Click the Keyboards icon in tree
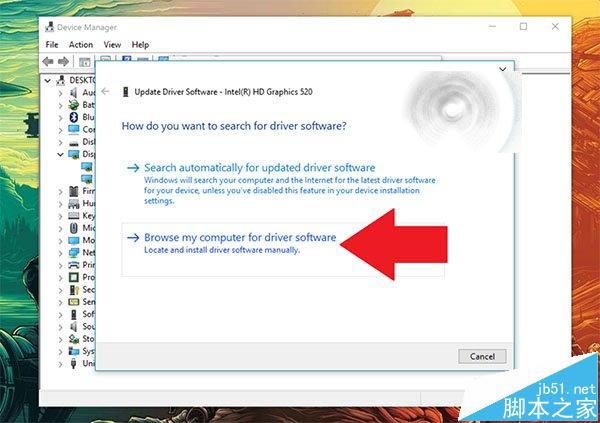 73,216
